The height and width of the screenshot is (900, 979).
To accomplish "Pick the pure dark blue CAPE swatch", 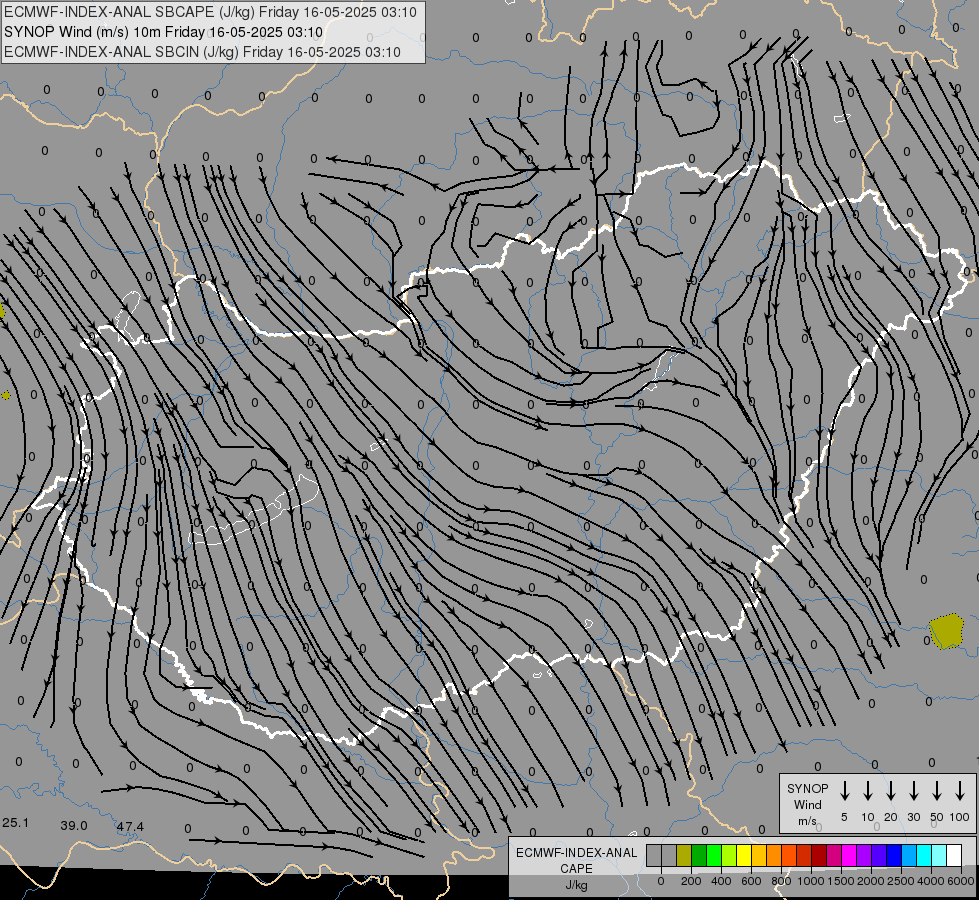I will coord(894,855).
